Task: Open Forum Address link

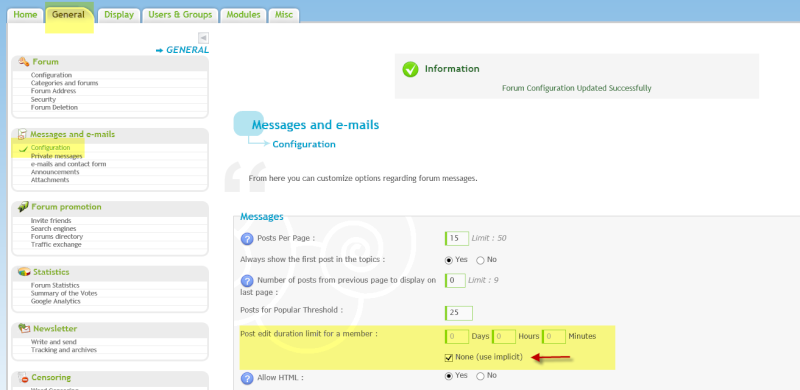Action: (53, 91)
